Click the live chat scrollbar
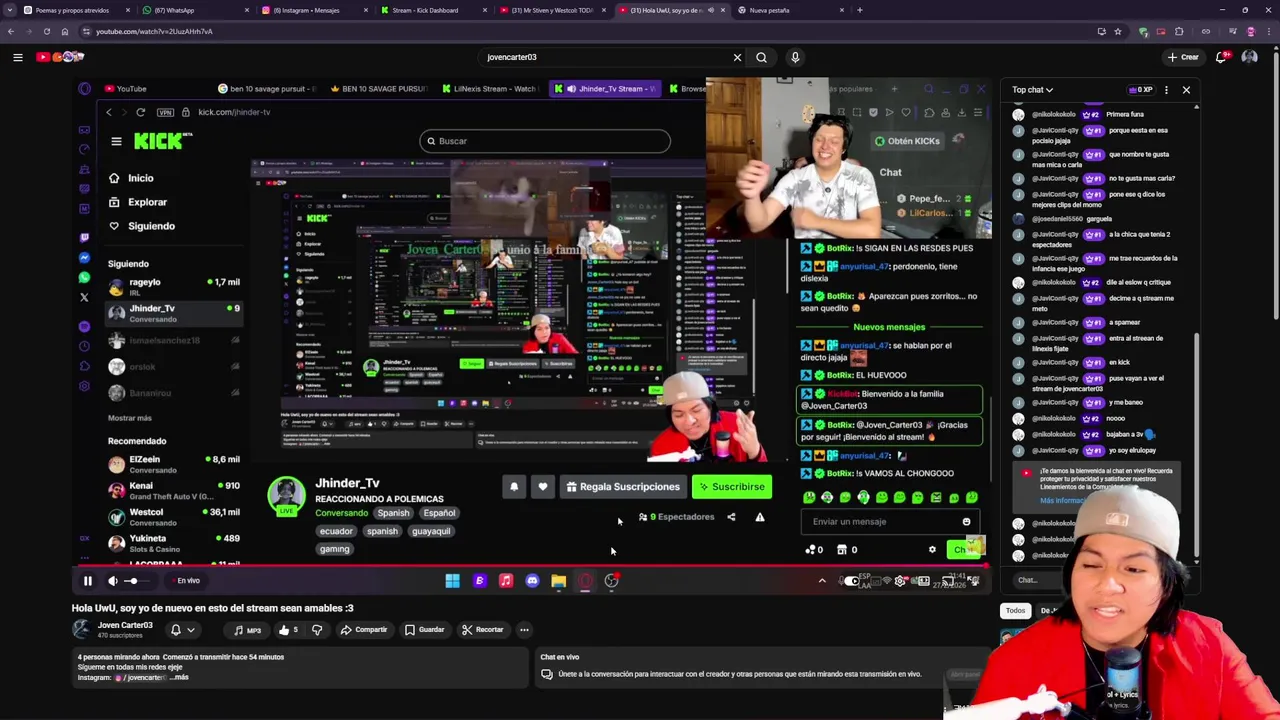Viewport: 1280px width, 720px height. (x=1196, y=445)
